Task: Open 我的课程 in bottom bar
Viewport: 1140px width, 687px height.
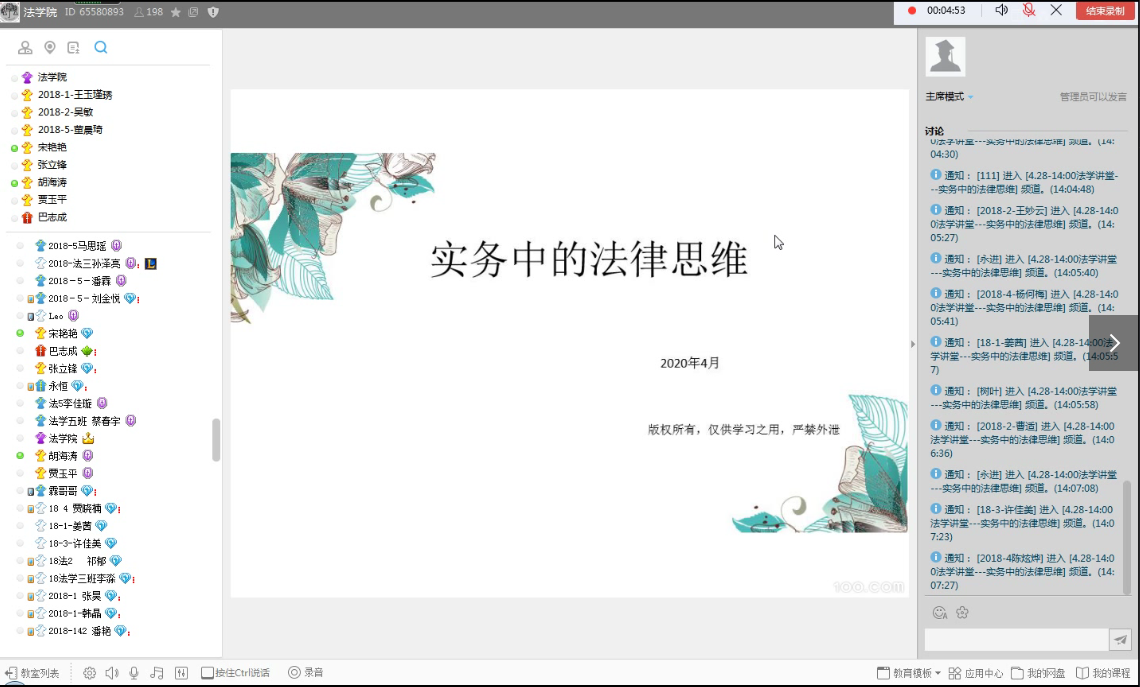Action: click(1103, 673)
